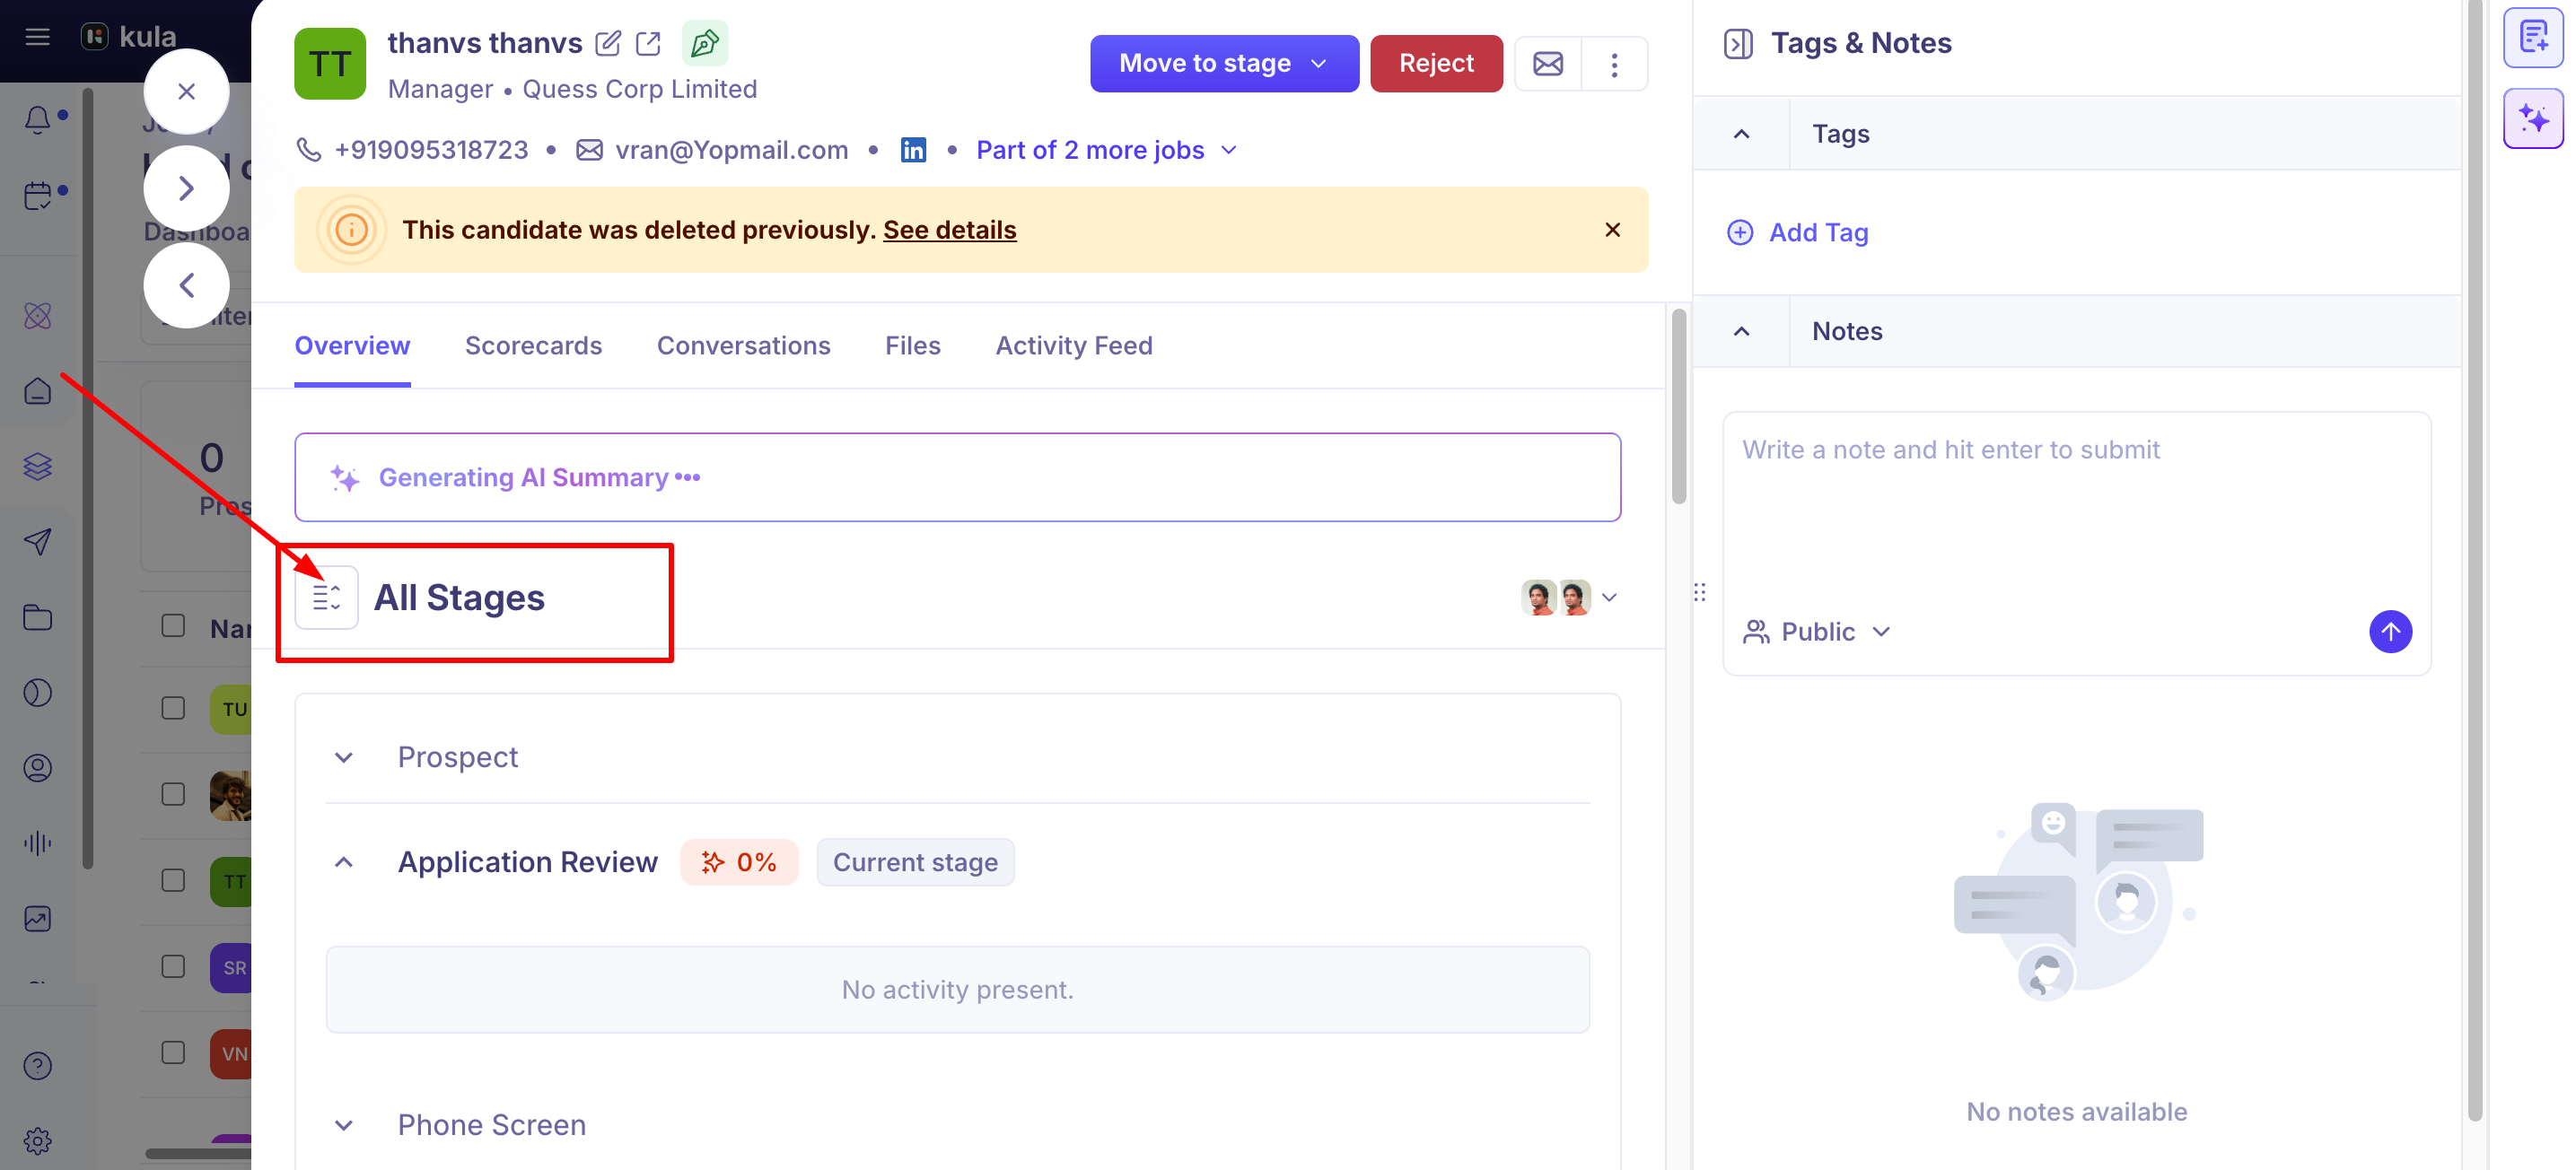
Task: Collapse the Notes section
Action: (x=1741, y=331)
